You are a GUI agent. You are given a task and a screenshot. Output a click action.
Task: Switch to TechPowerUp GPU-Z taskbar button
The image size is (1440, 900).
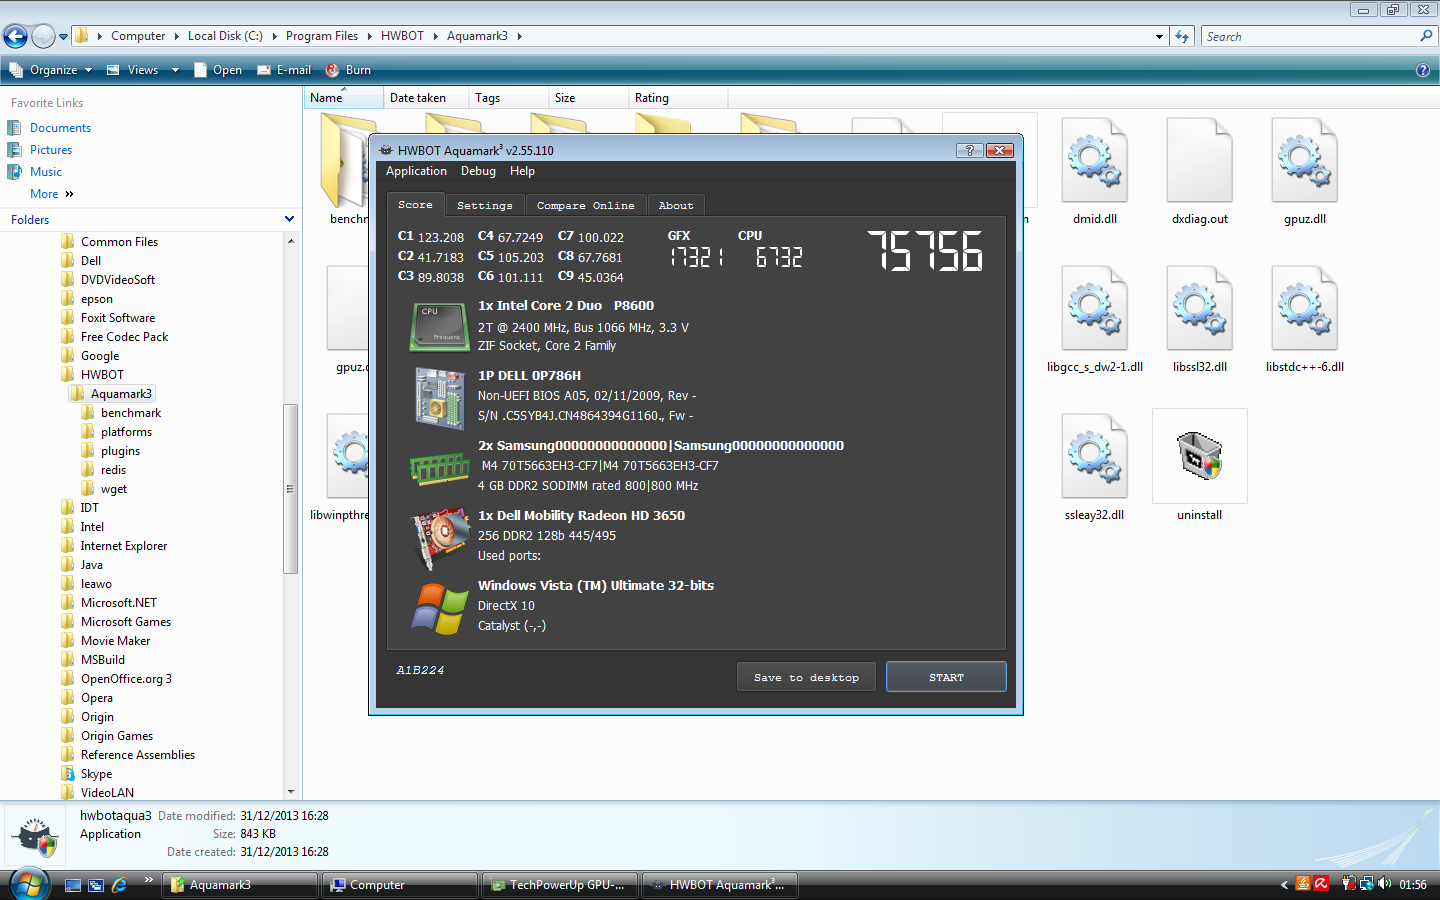(x=559, y=885)
